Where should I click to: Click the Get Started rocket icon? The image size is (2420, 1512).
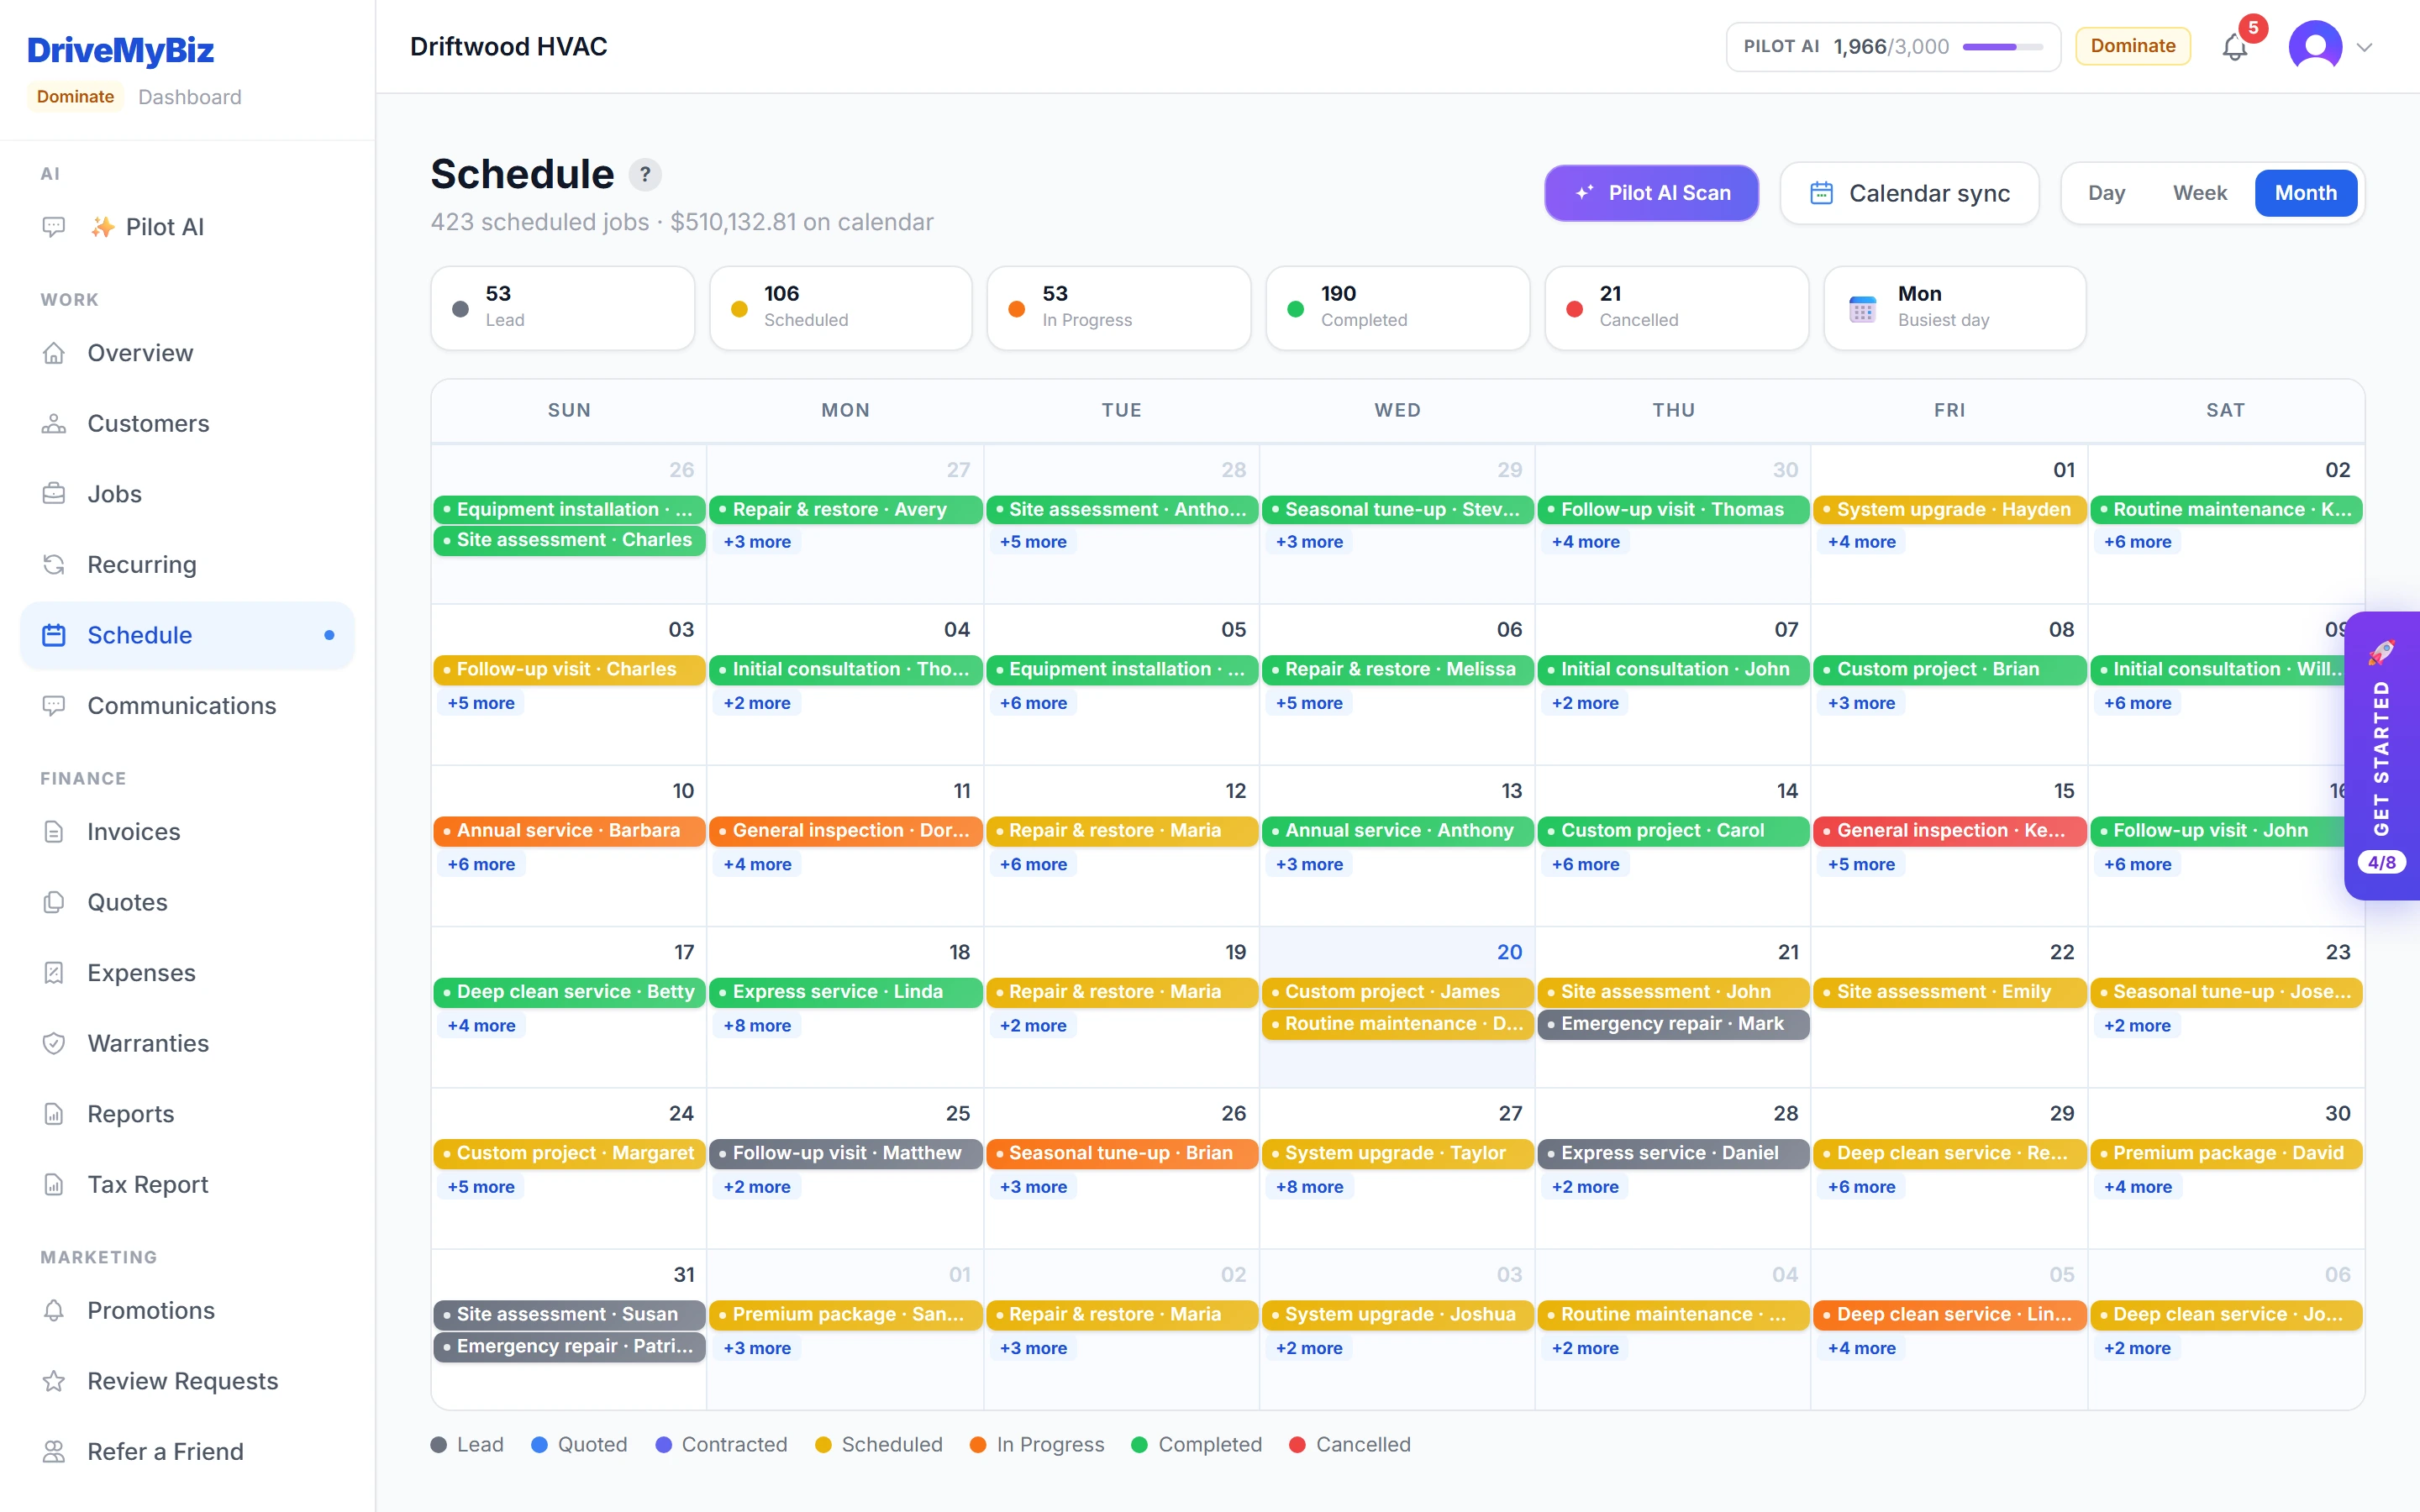[2381, 652]
